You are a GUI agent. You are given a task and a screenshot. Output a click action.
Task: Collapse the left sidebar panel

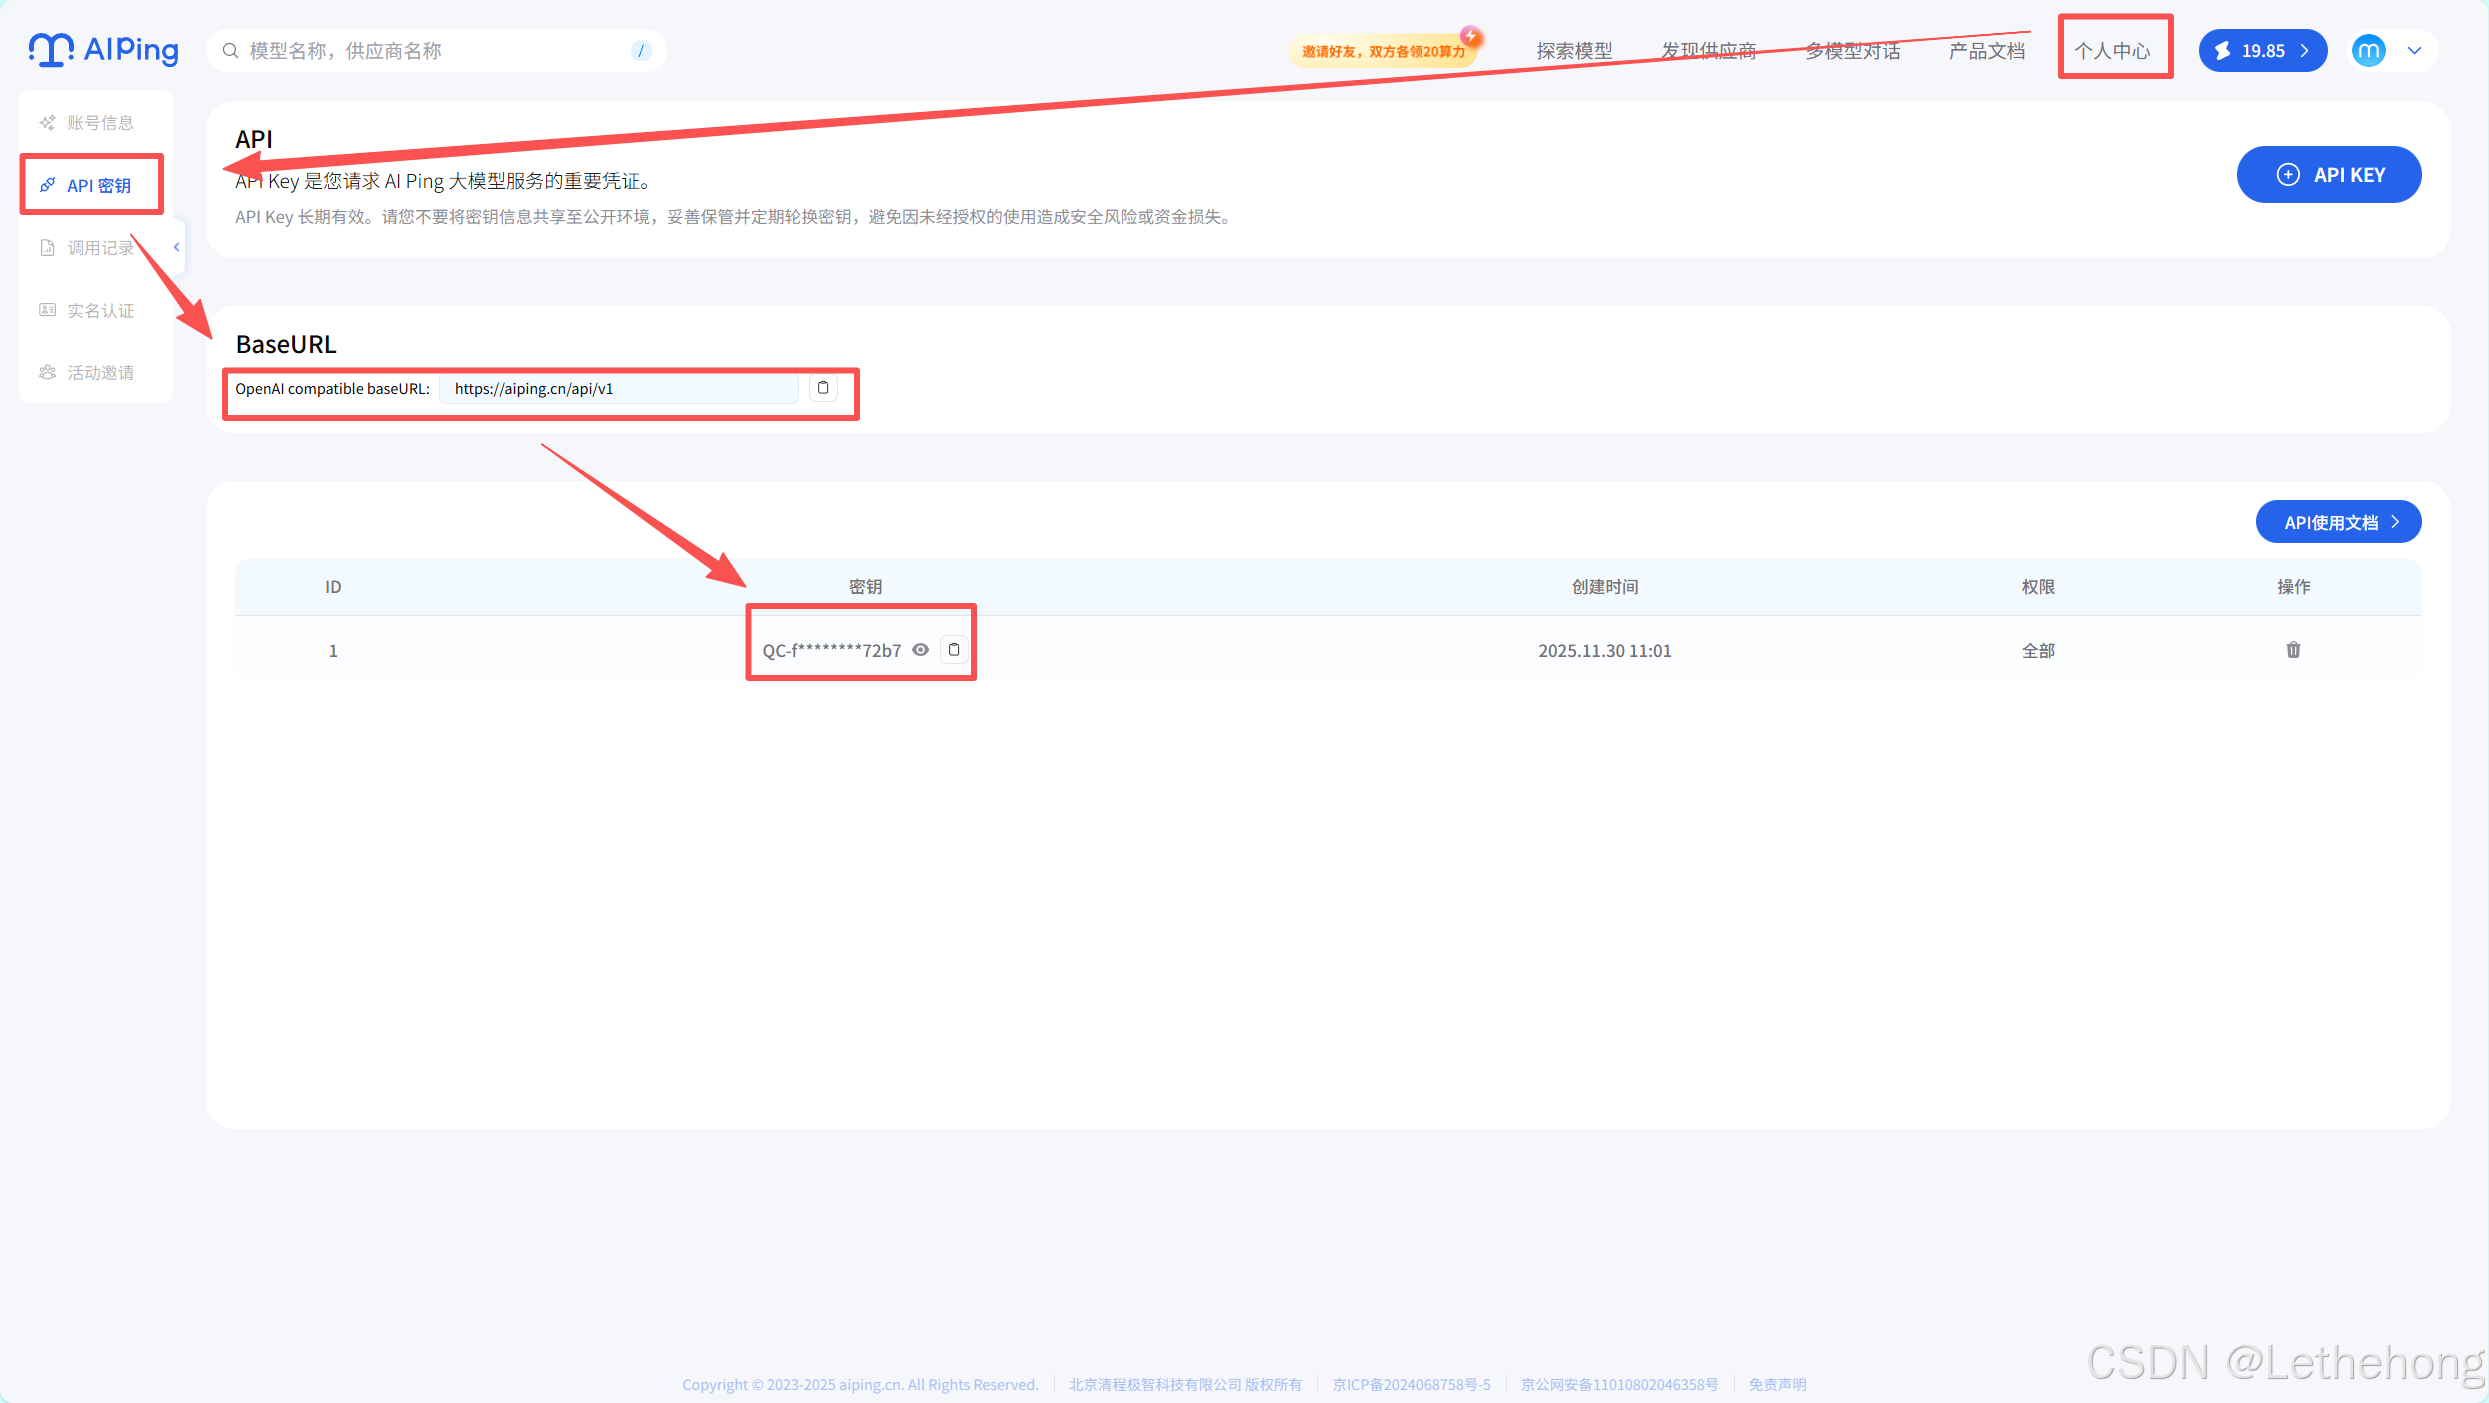[177, 247]
